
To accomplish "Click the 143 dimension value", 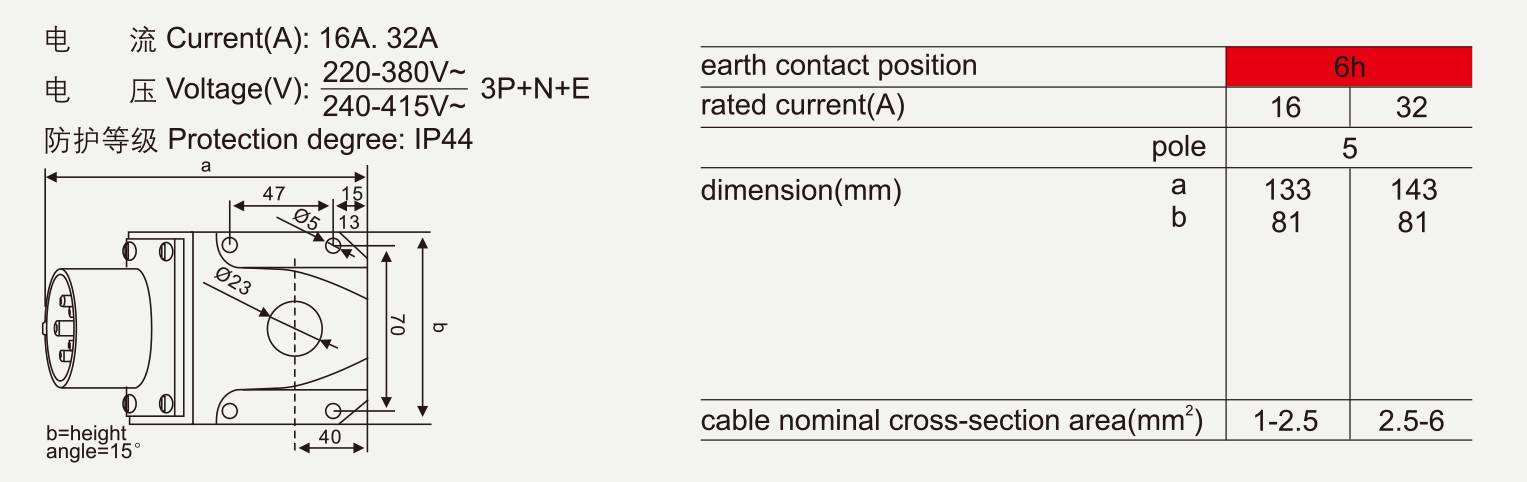I will click(x=1412, y=189).
